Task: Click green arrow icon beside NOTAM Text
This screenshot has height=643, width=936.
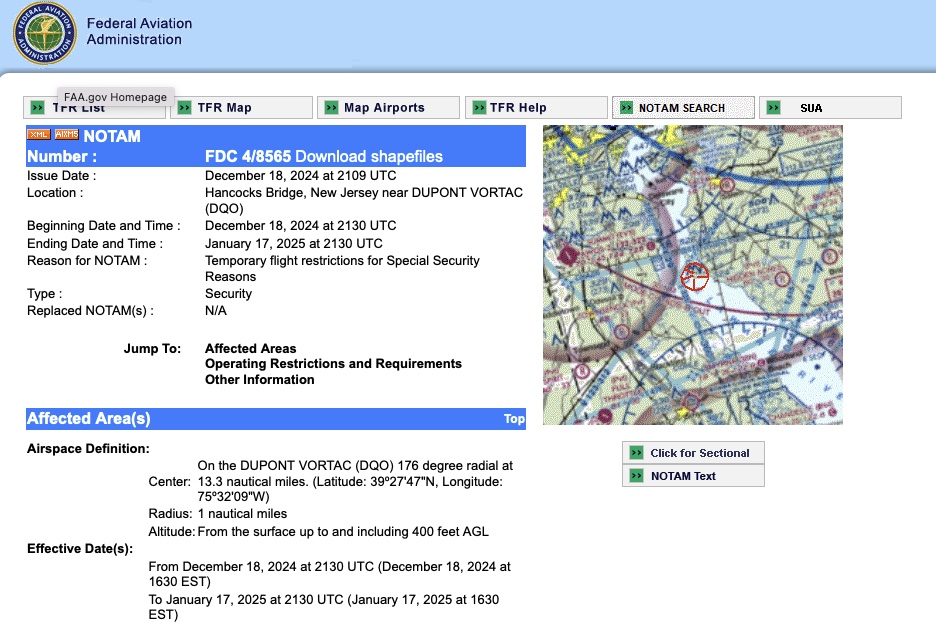Action: pyautogui.click(x=636, y=476)
